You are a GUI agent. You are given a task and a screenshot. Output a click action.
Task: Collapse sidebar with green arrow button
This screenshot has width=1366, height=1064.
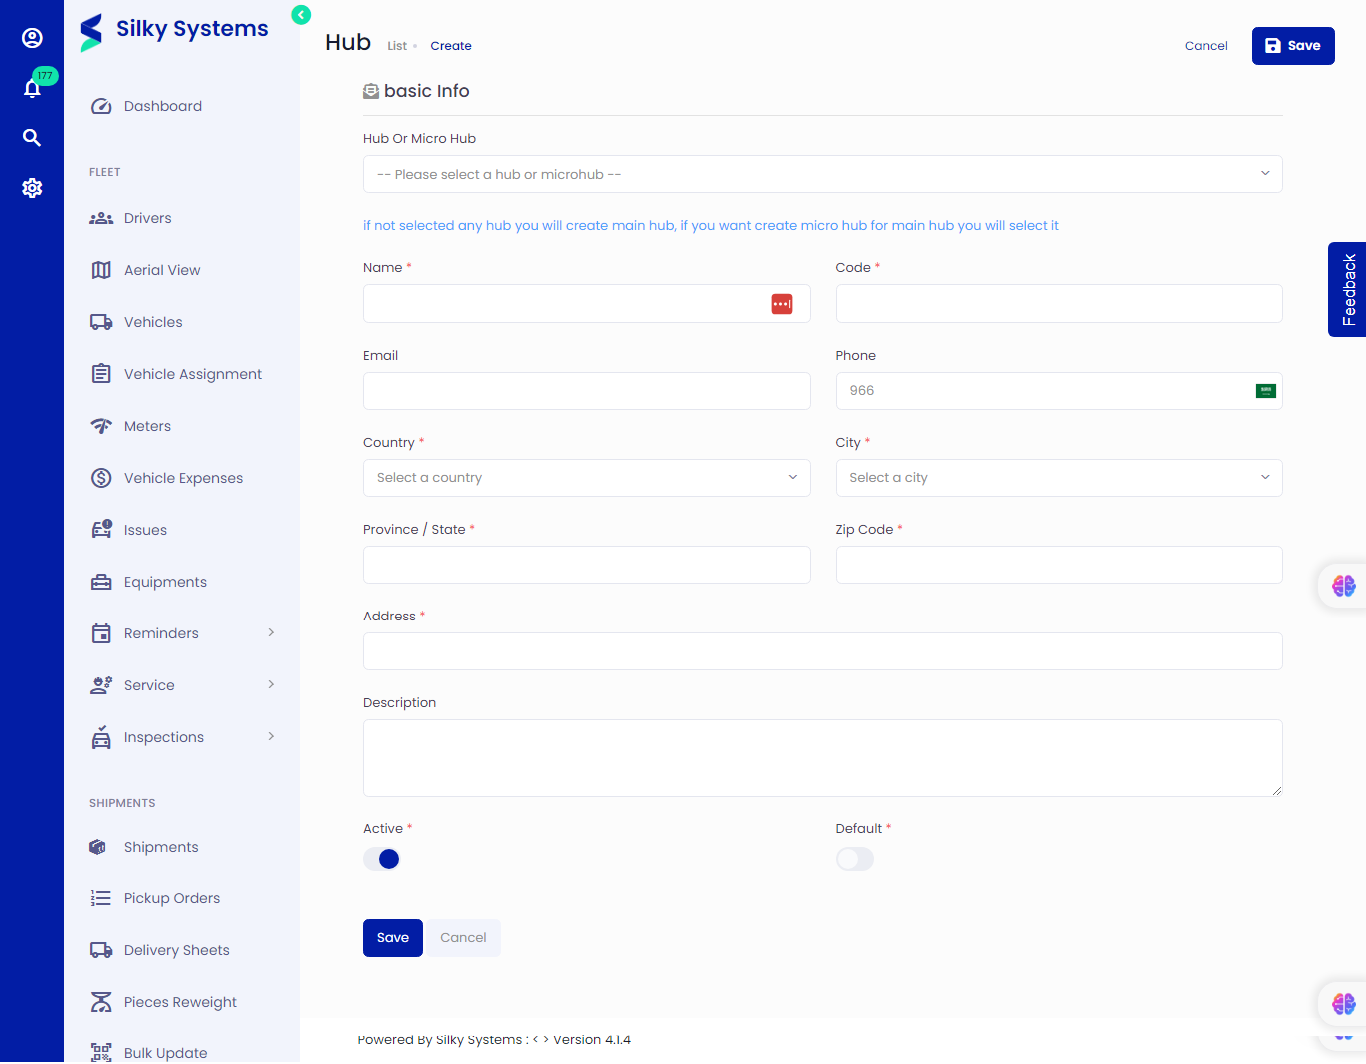(x=301, y=15)
